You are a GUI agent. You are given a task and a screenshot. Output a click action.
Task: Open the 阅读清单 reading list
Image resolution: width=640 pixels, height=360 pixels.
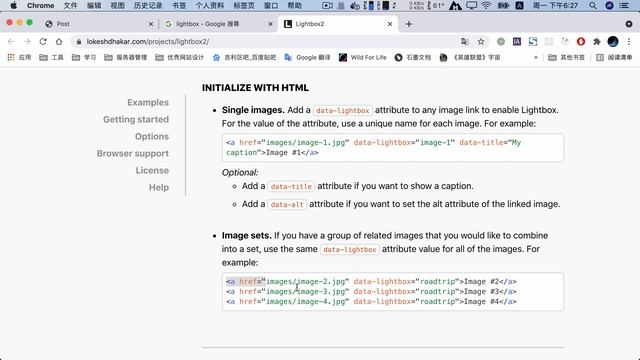[614, 58]
